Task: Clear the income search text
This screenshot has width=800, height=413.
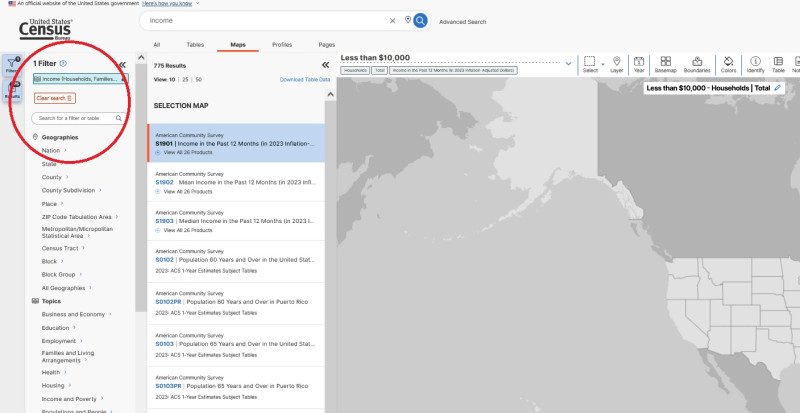Action: click(x=392, y=21)
